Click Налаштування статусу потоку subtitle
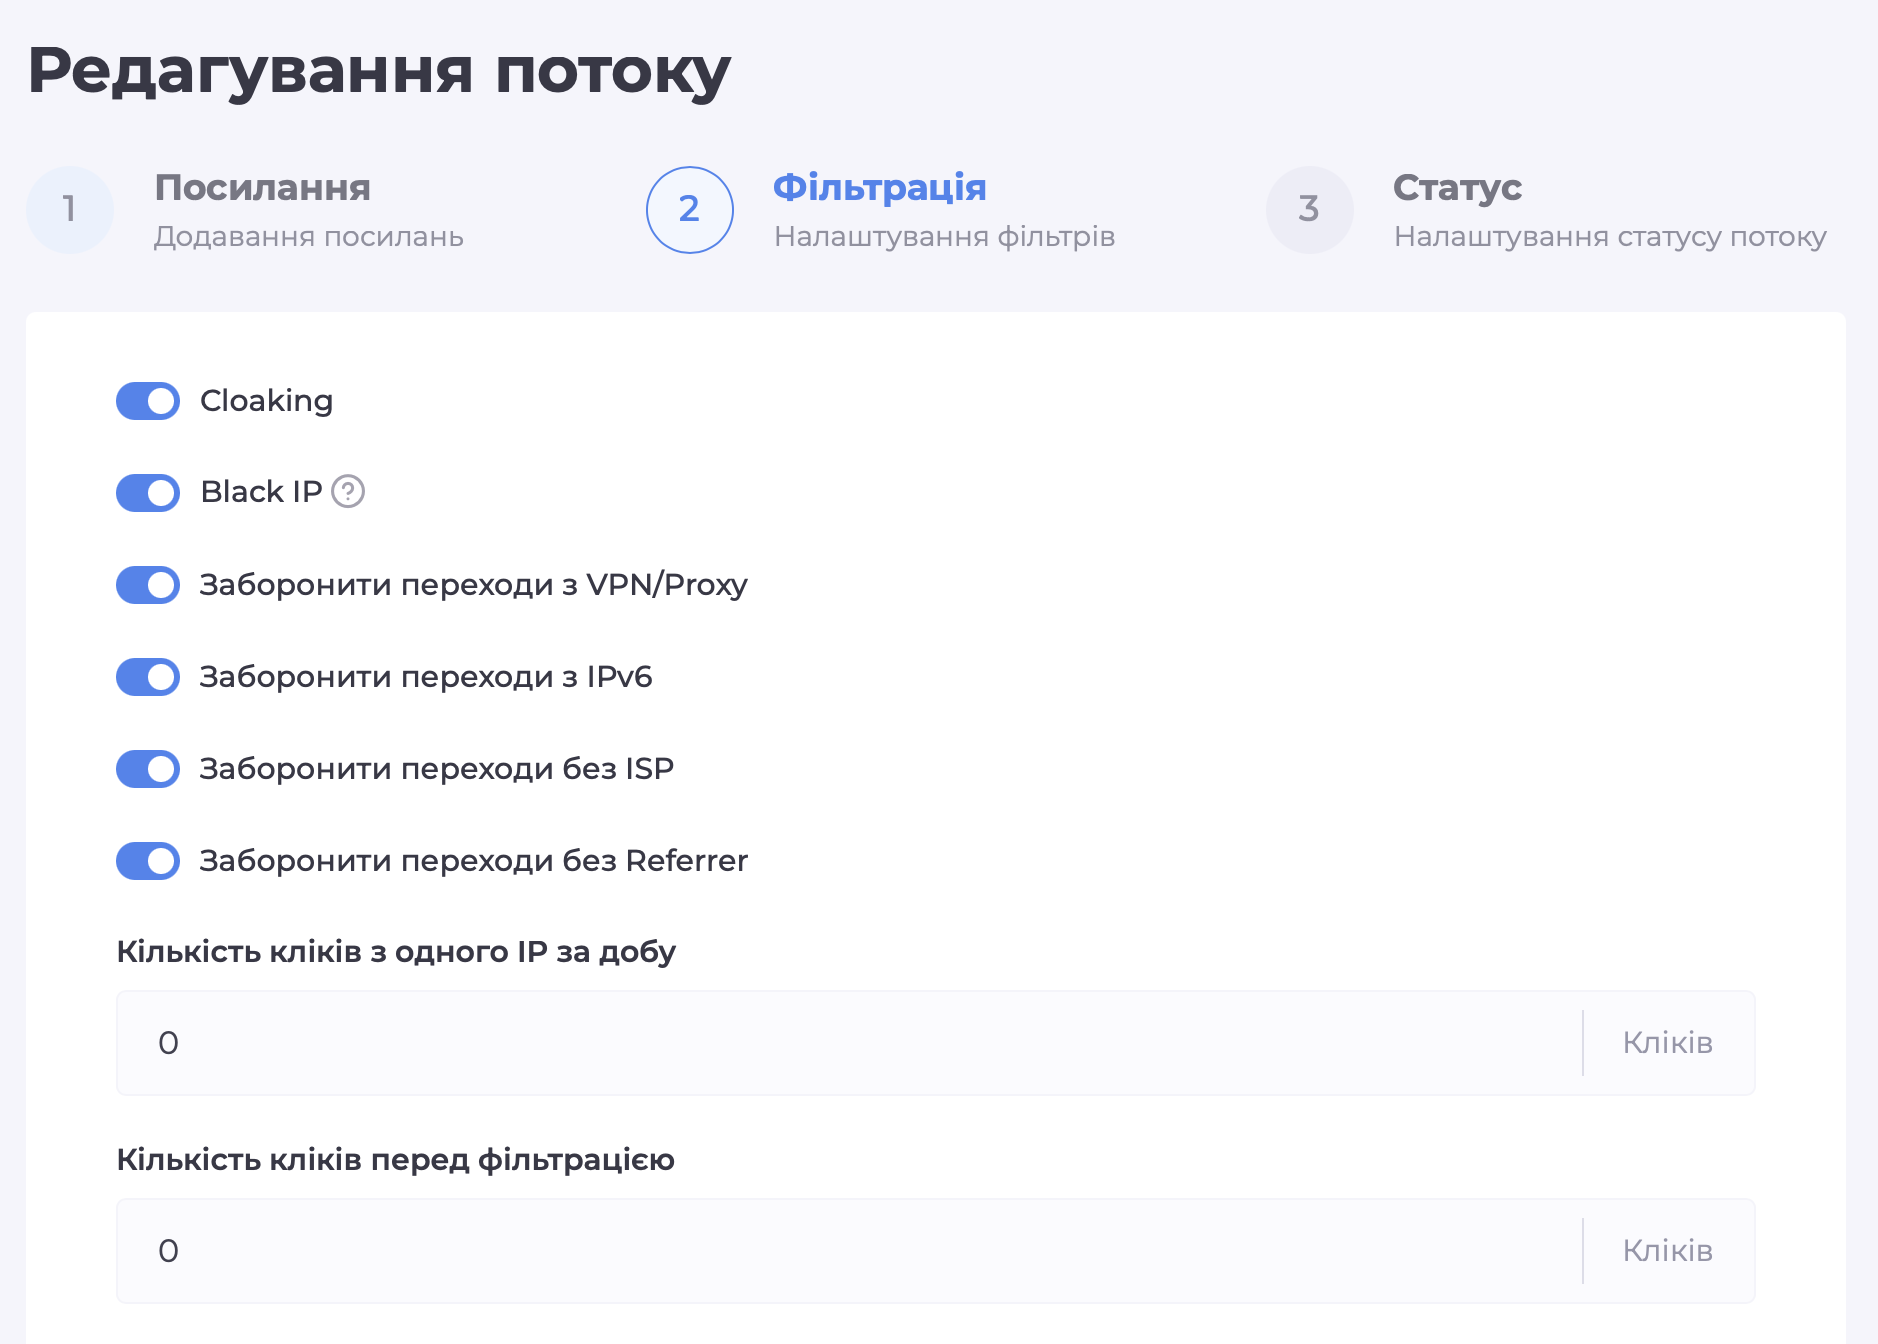The height and width of the screenshot is (1344, 1878). 1610,237
